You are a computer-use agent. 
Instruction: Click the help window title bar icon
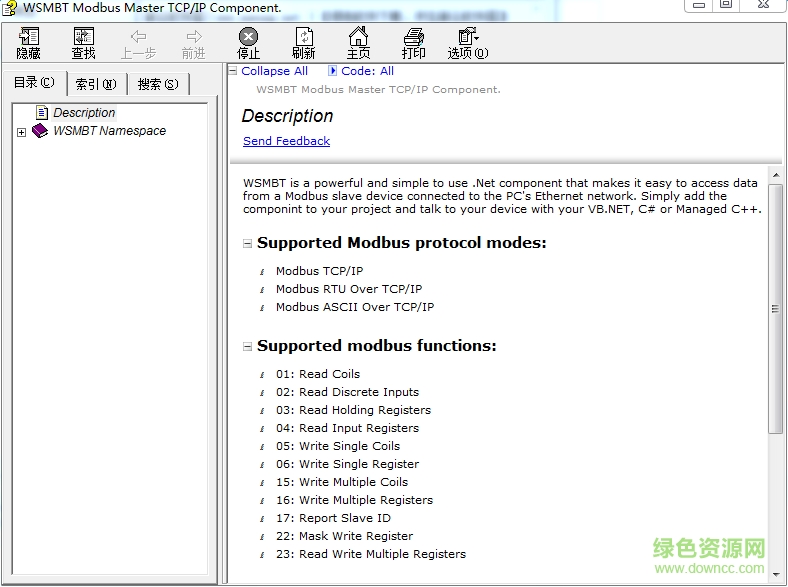click(10, 8)
